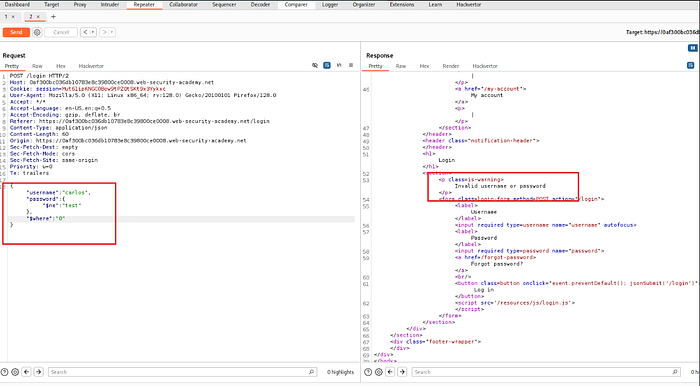Toggle Response pane layout icon at top right
This screenshot has height=386, width=700.
coord(692,48)
